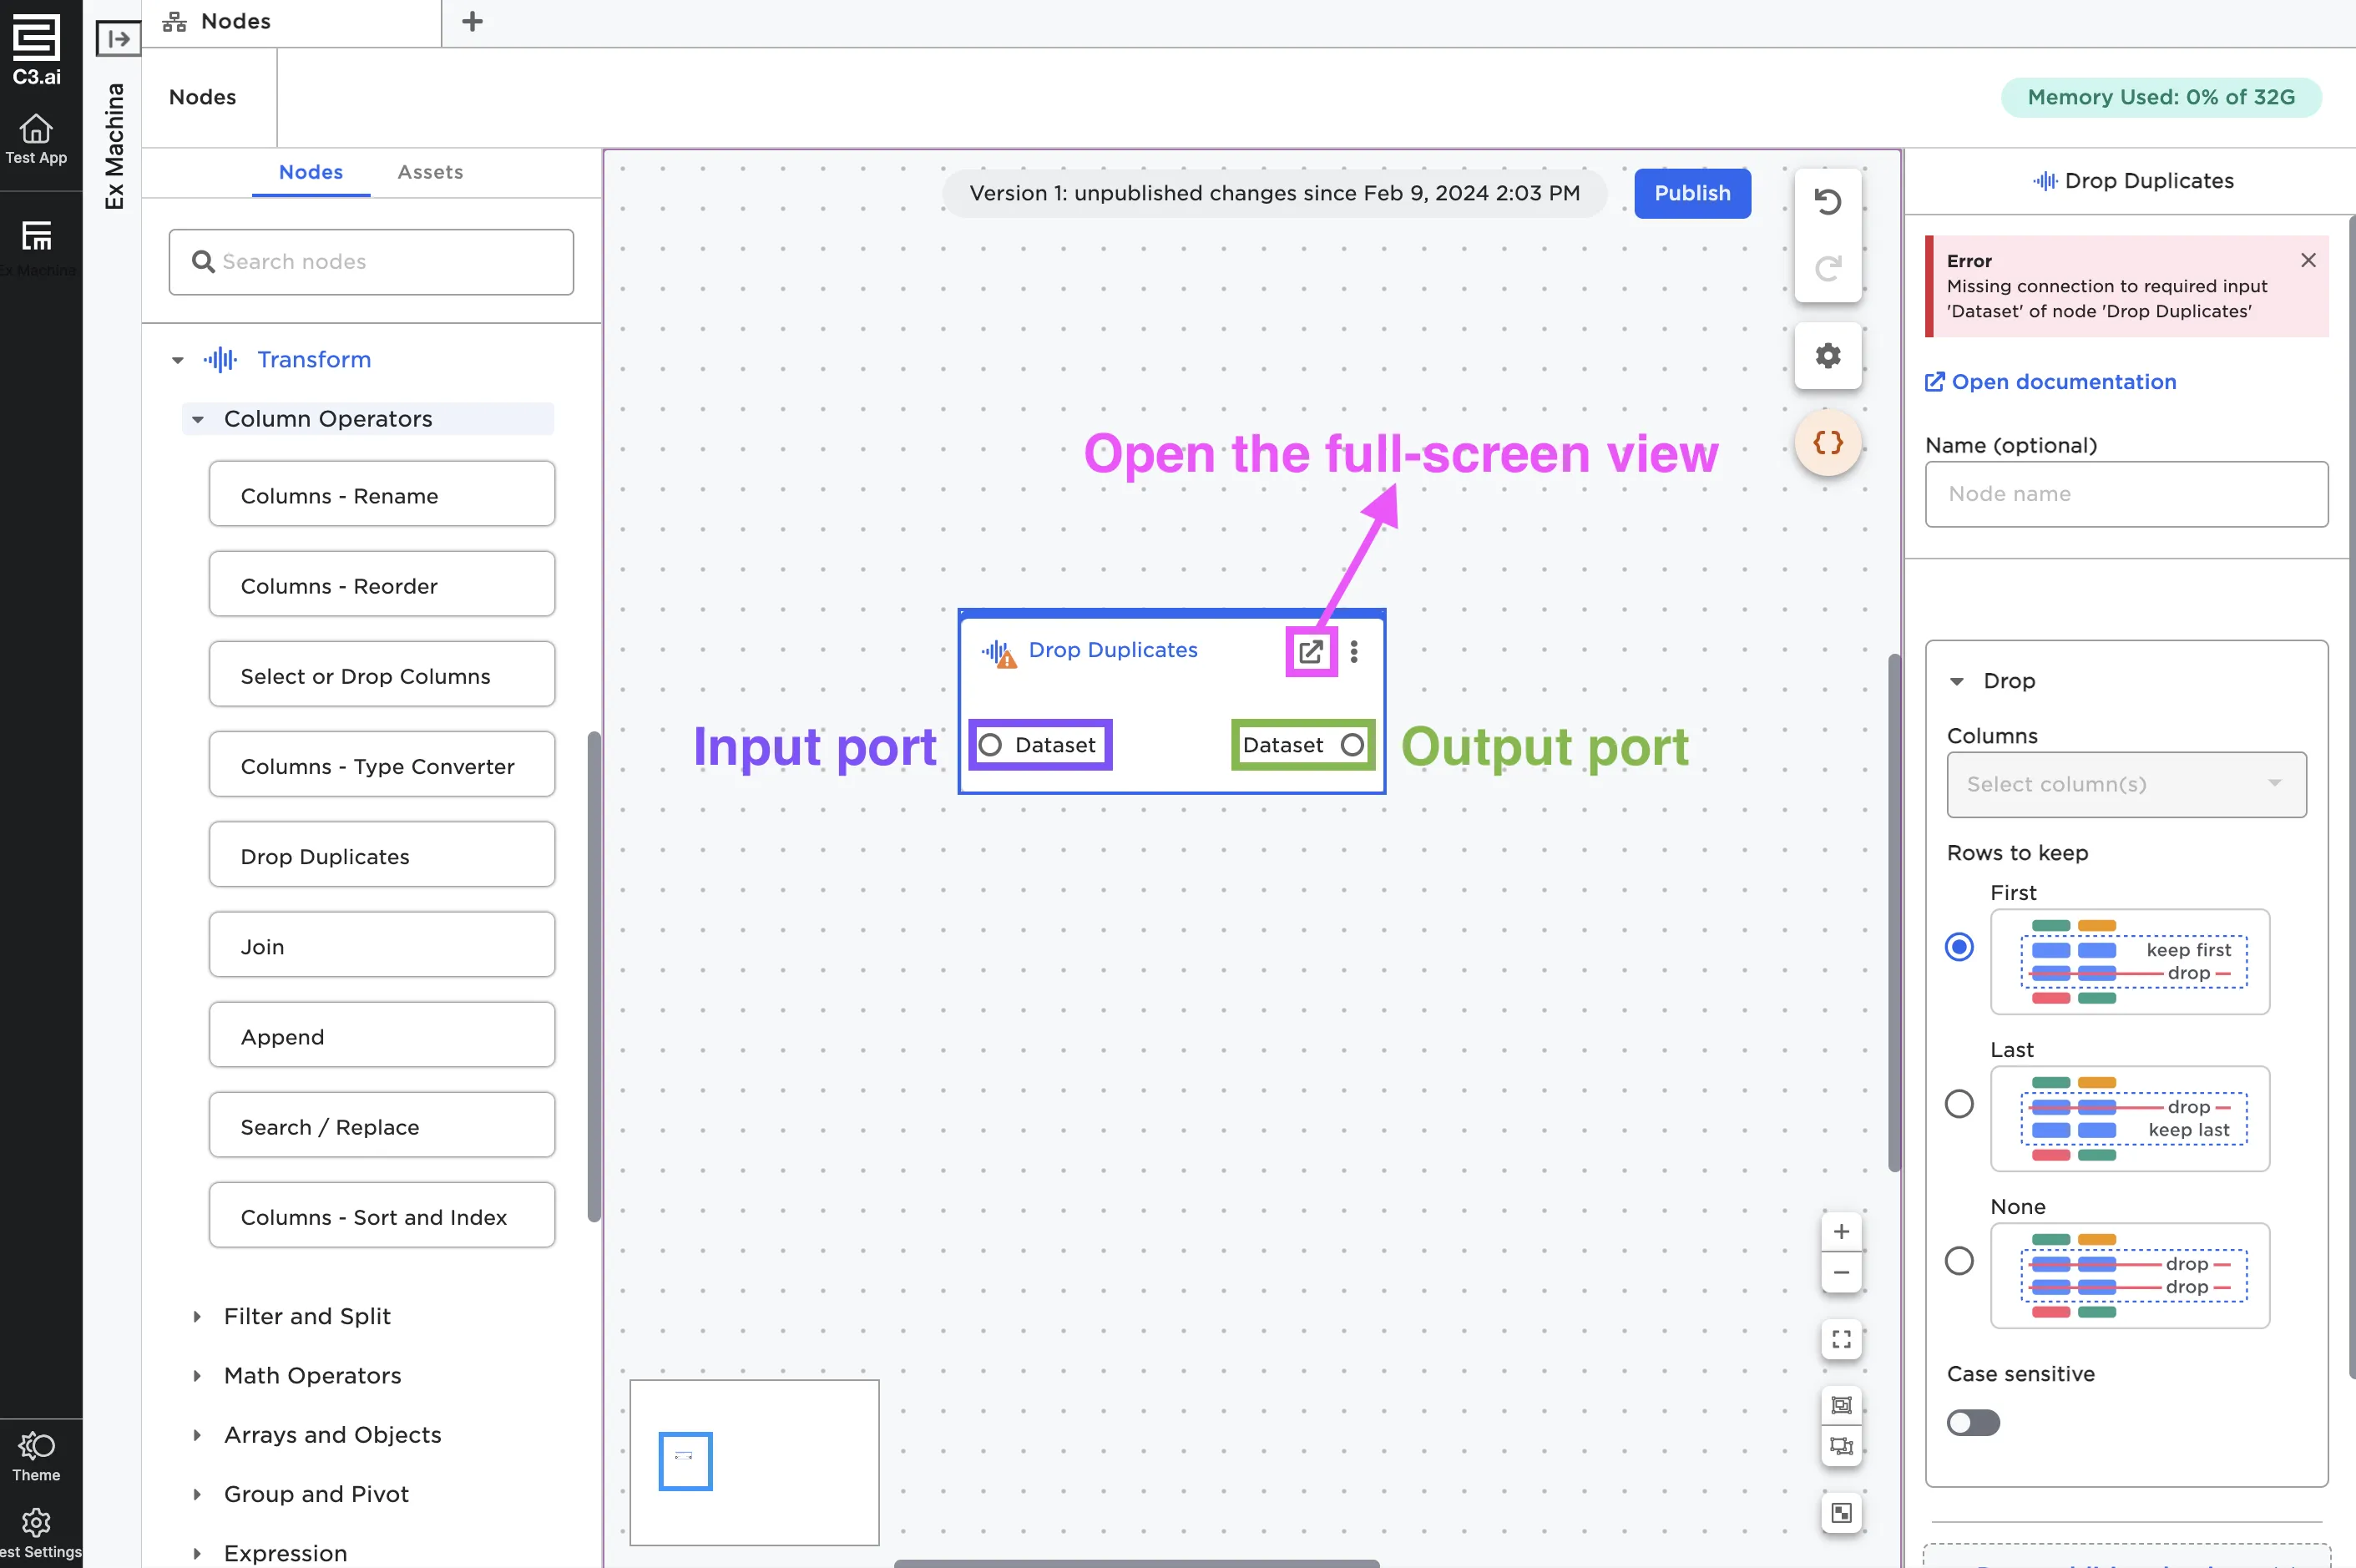Expand the Filter and Split category

coord(306,1316)
